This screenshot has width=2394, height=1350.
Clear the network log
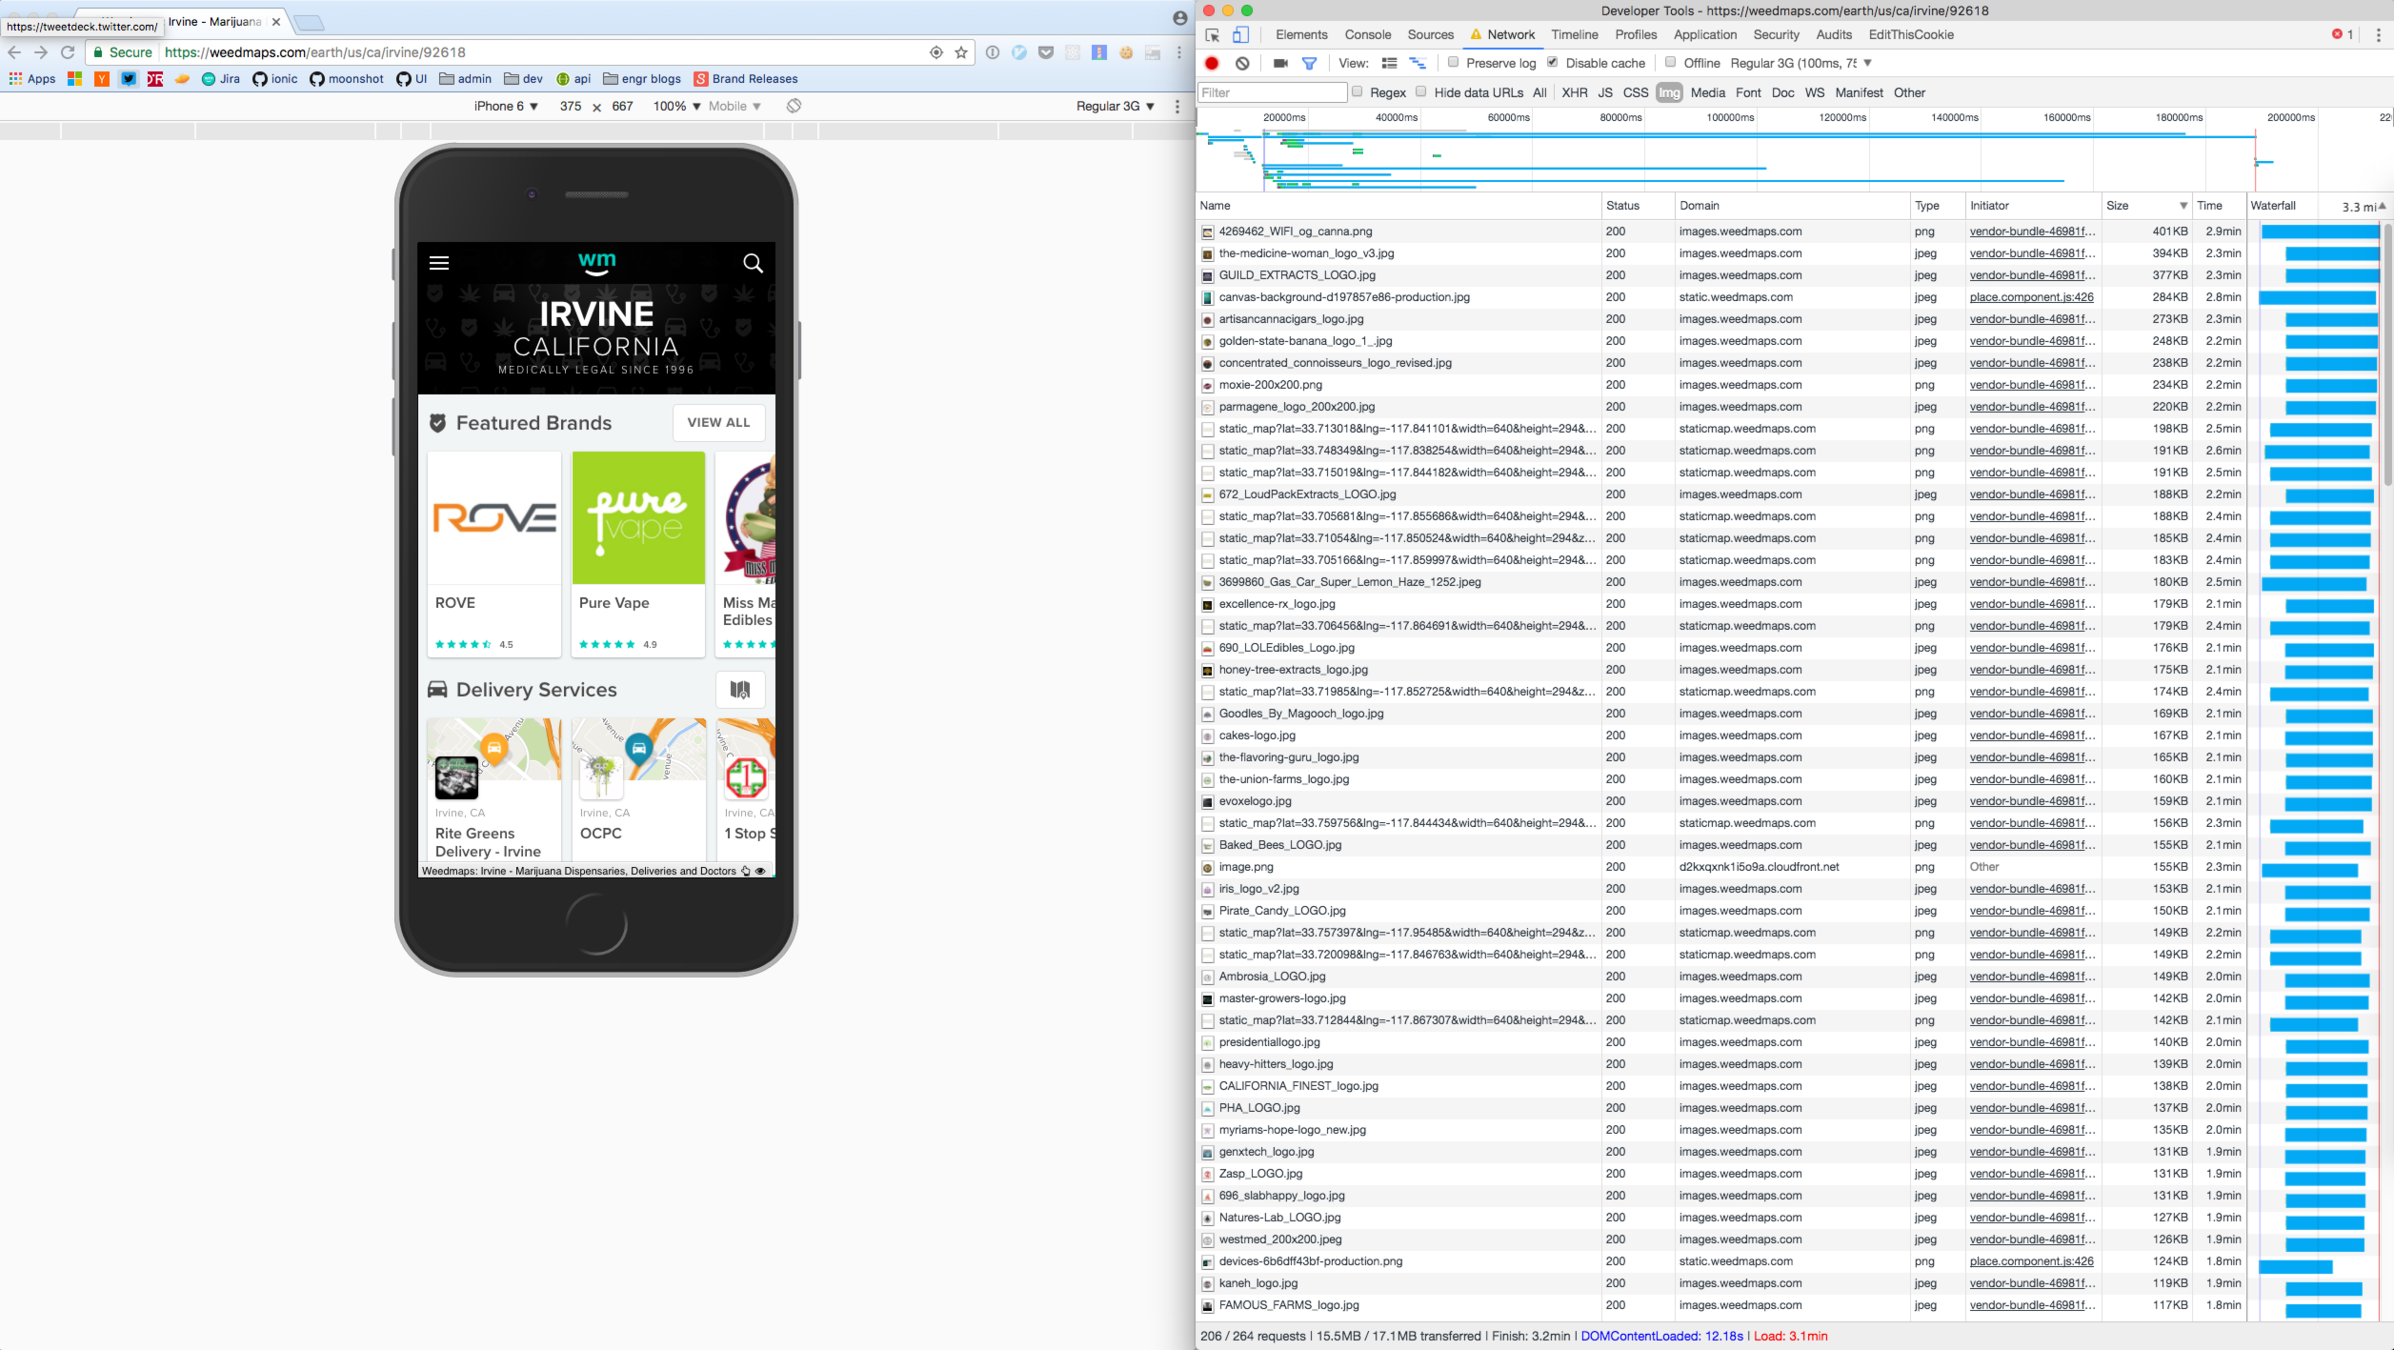point(1242,63)
